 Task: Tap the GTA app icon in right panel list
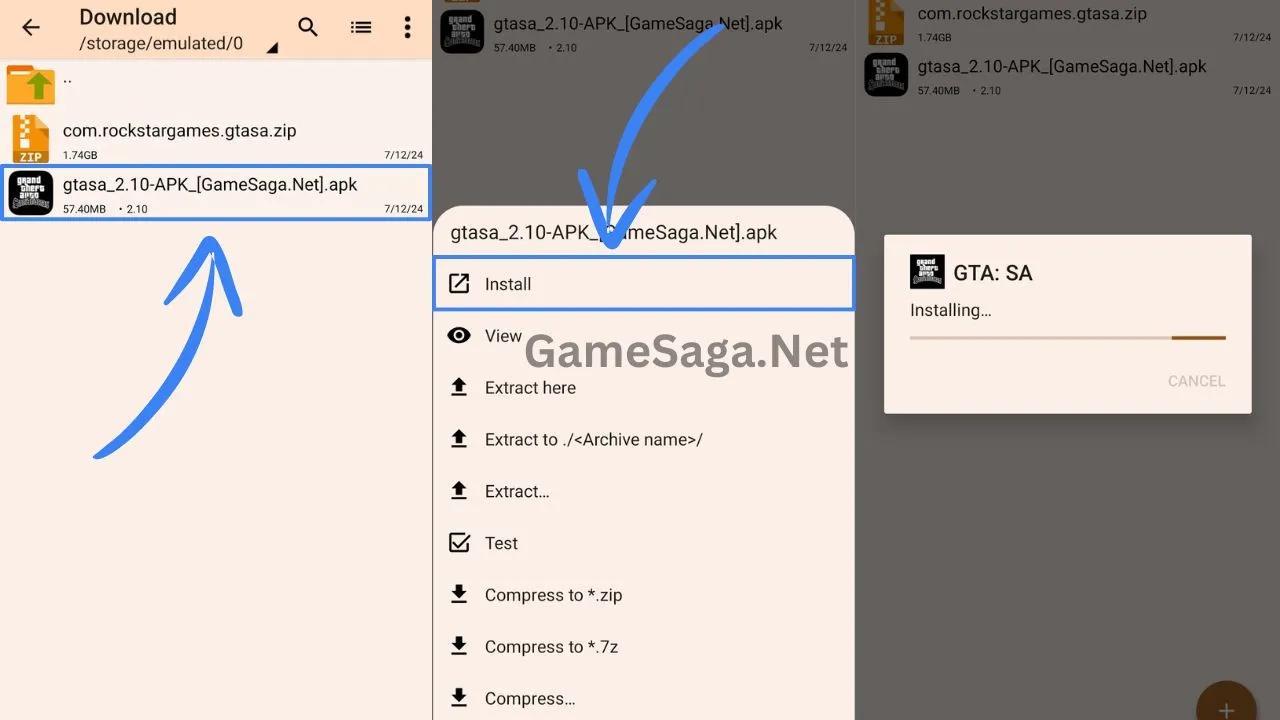(x=886, y=75)
